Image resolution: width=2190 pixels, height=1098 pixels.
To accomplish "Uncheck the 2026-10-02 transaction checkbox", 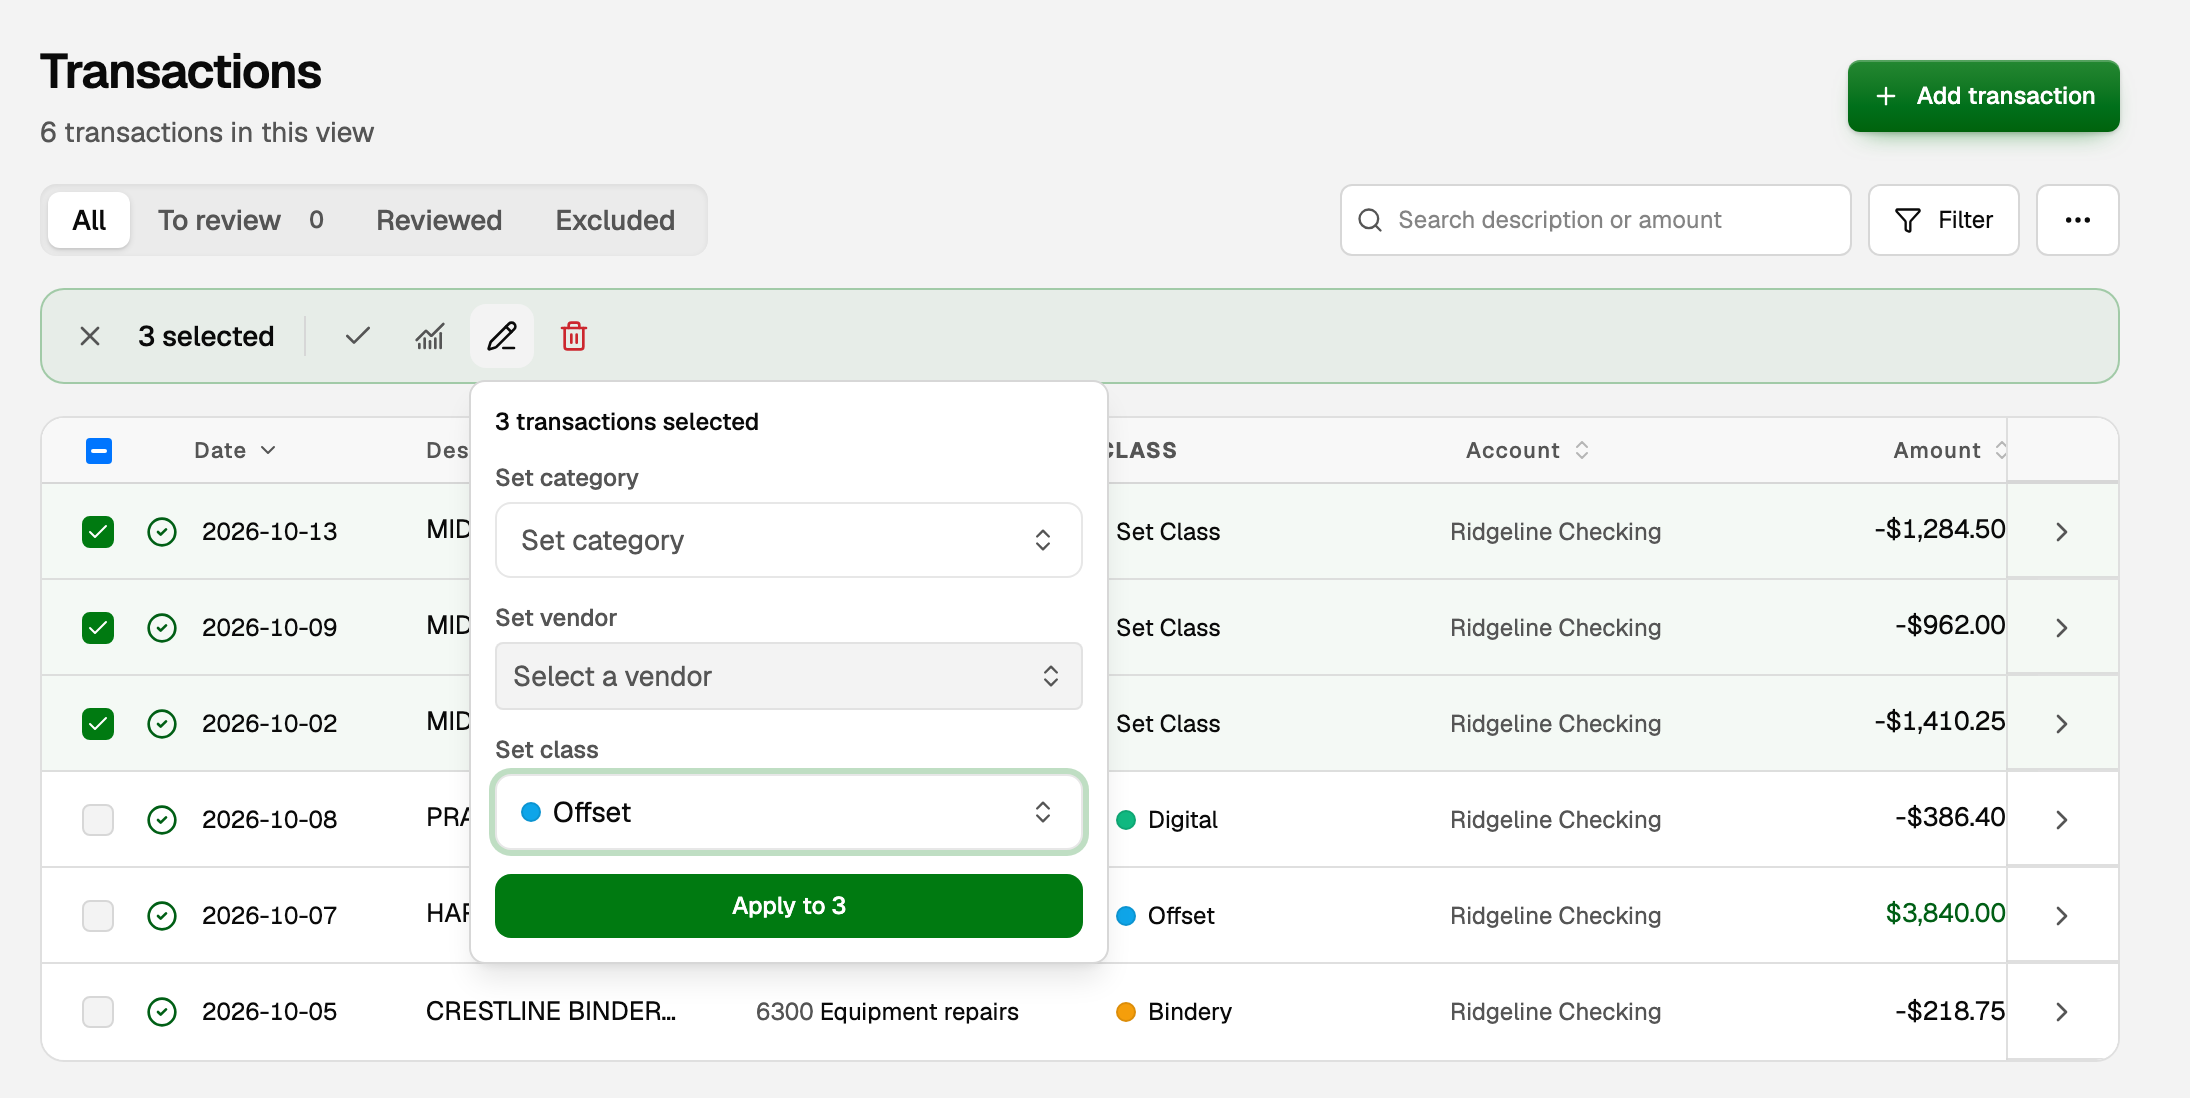I will [98, 724].
